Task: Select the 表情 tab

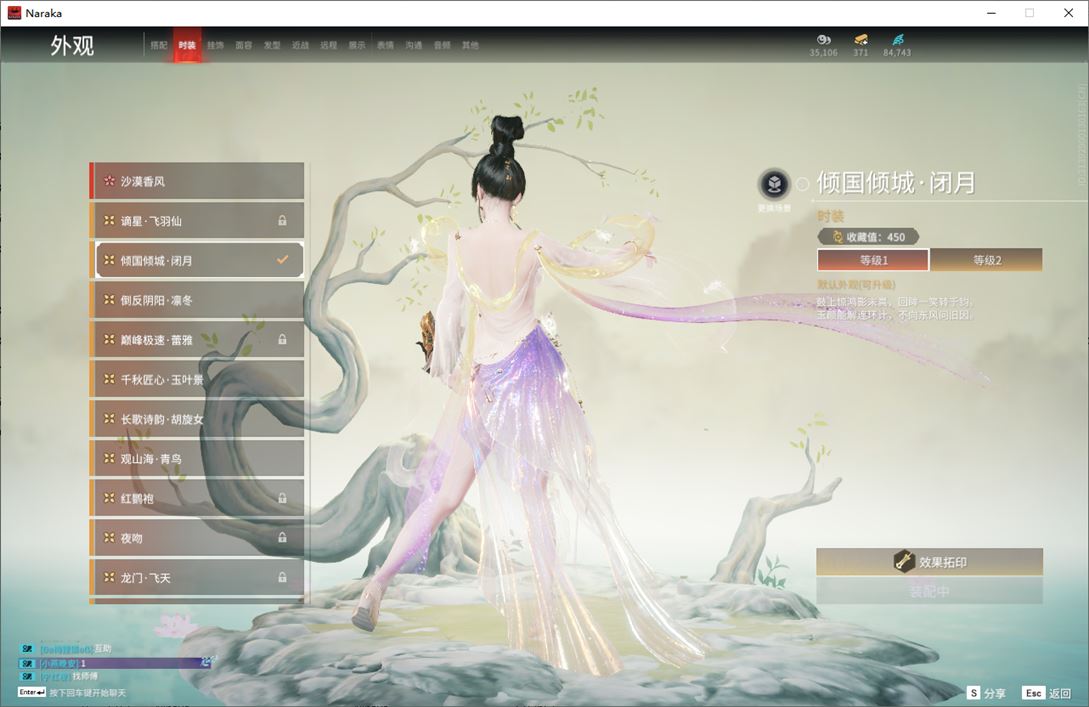Action: [385, 45]
